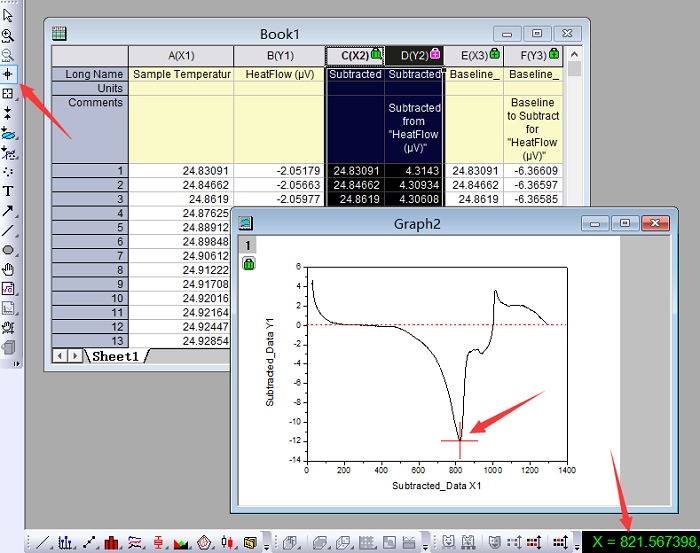Click the green lock in Graph2 window

249,264
